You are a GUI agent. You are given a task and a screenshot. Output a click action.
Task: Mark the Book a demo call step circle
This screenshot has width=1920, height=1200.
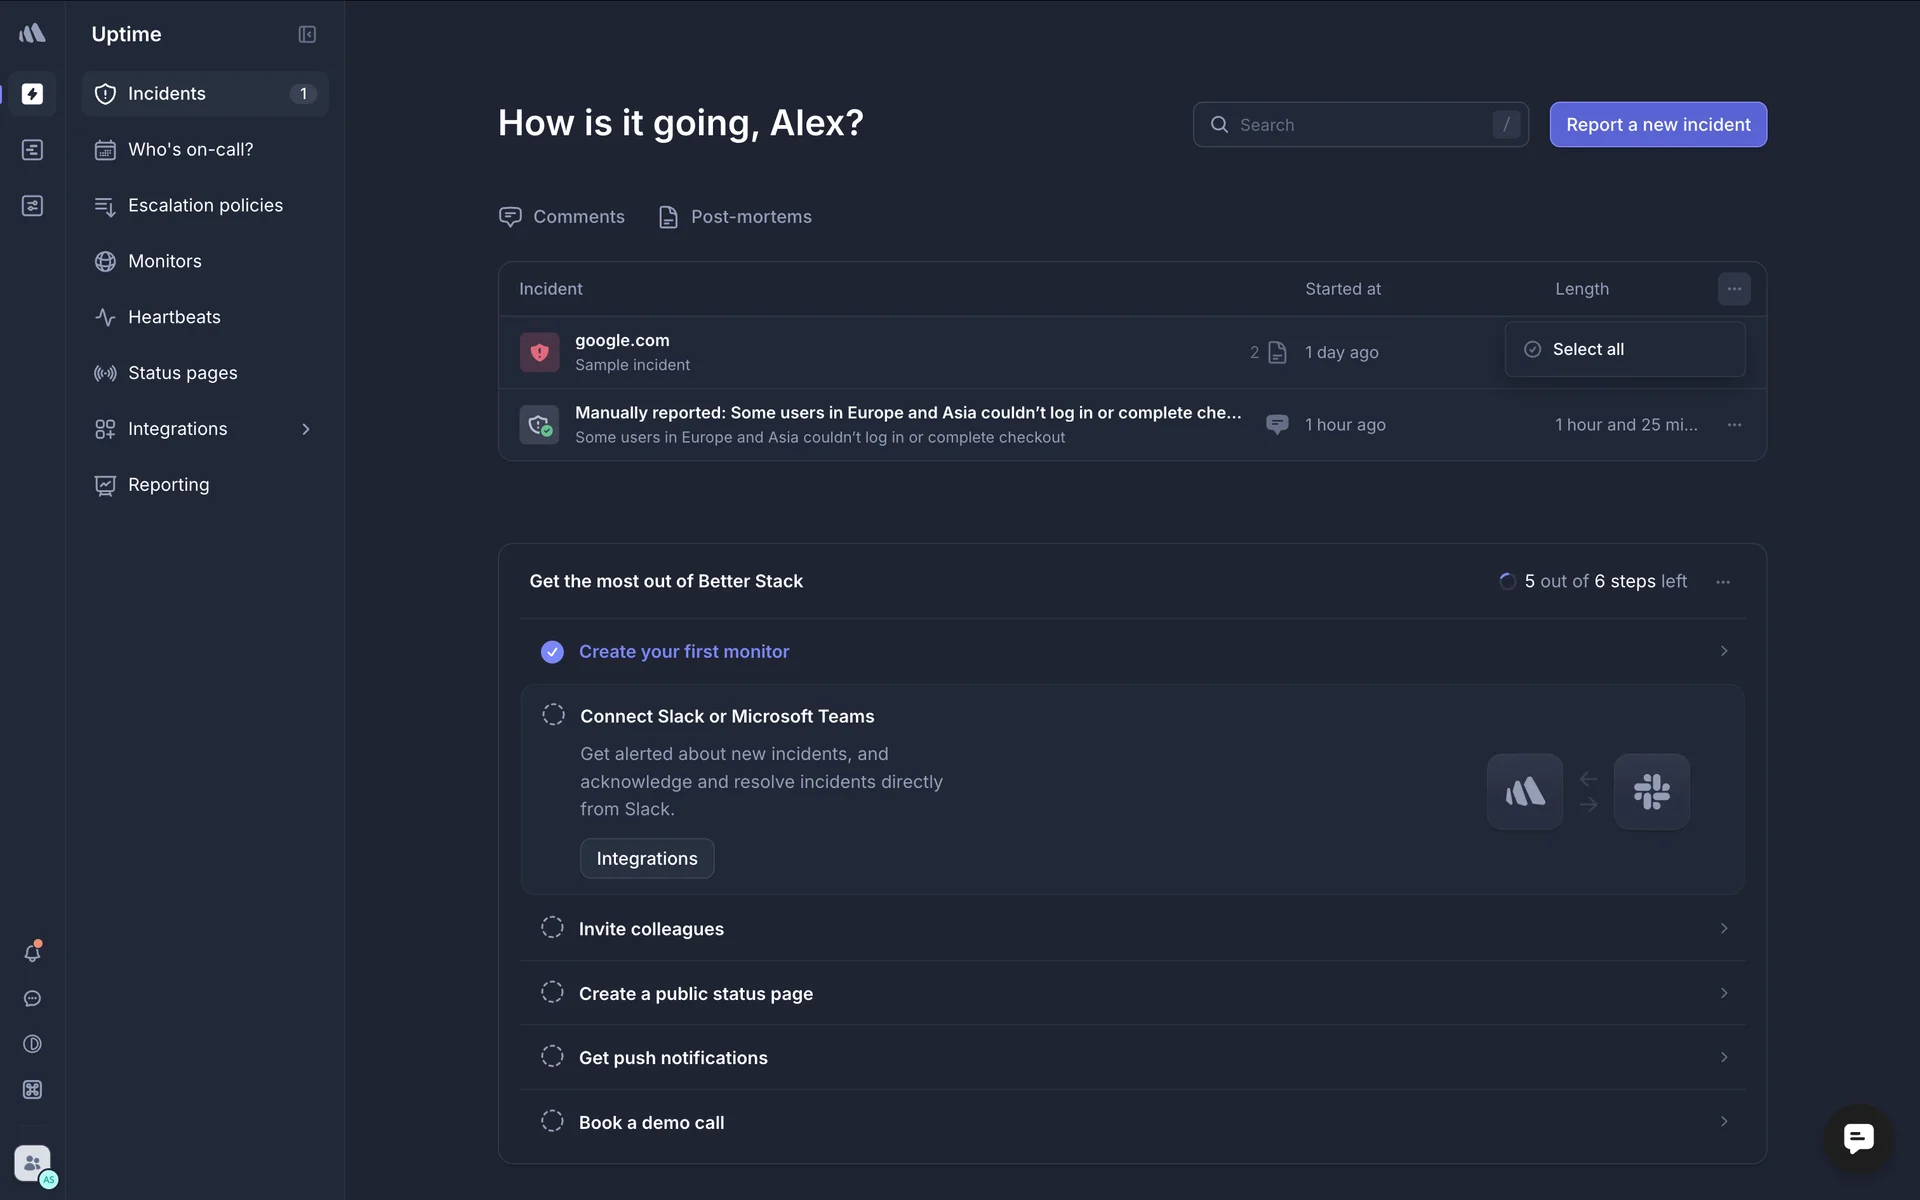coord(552,1122)
